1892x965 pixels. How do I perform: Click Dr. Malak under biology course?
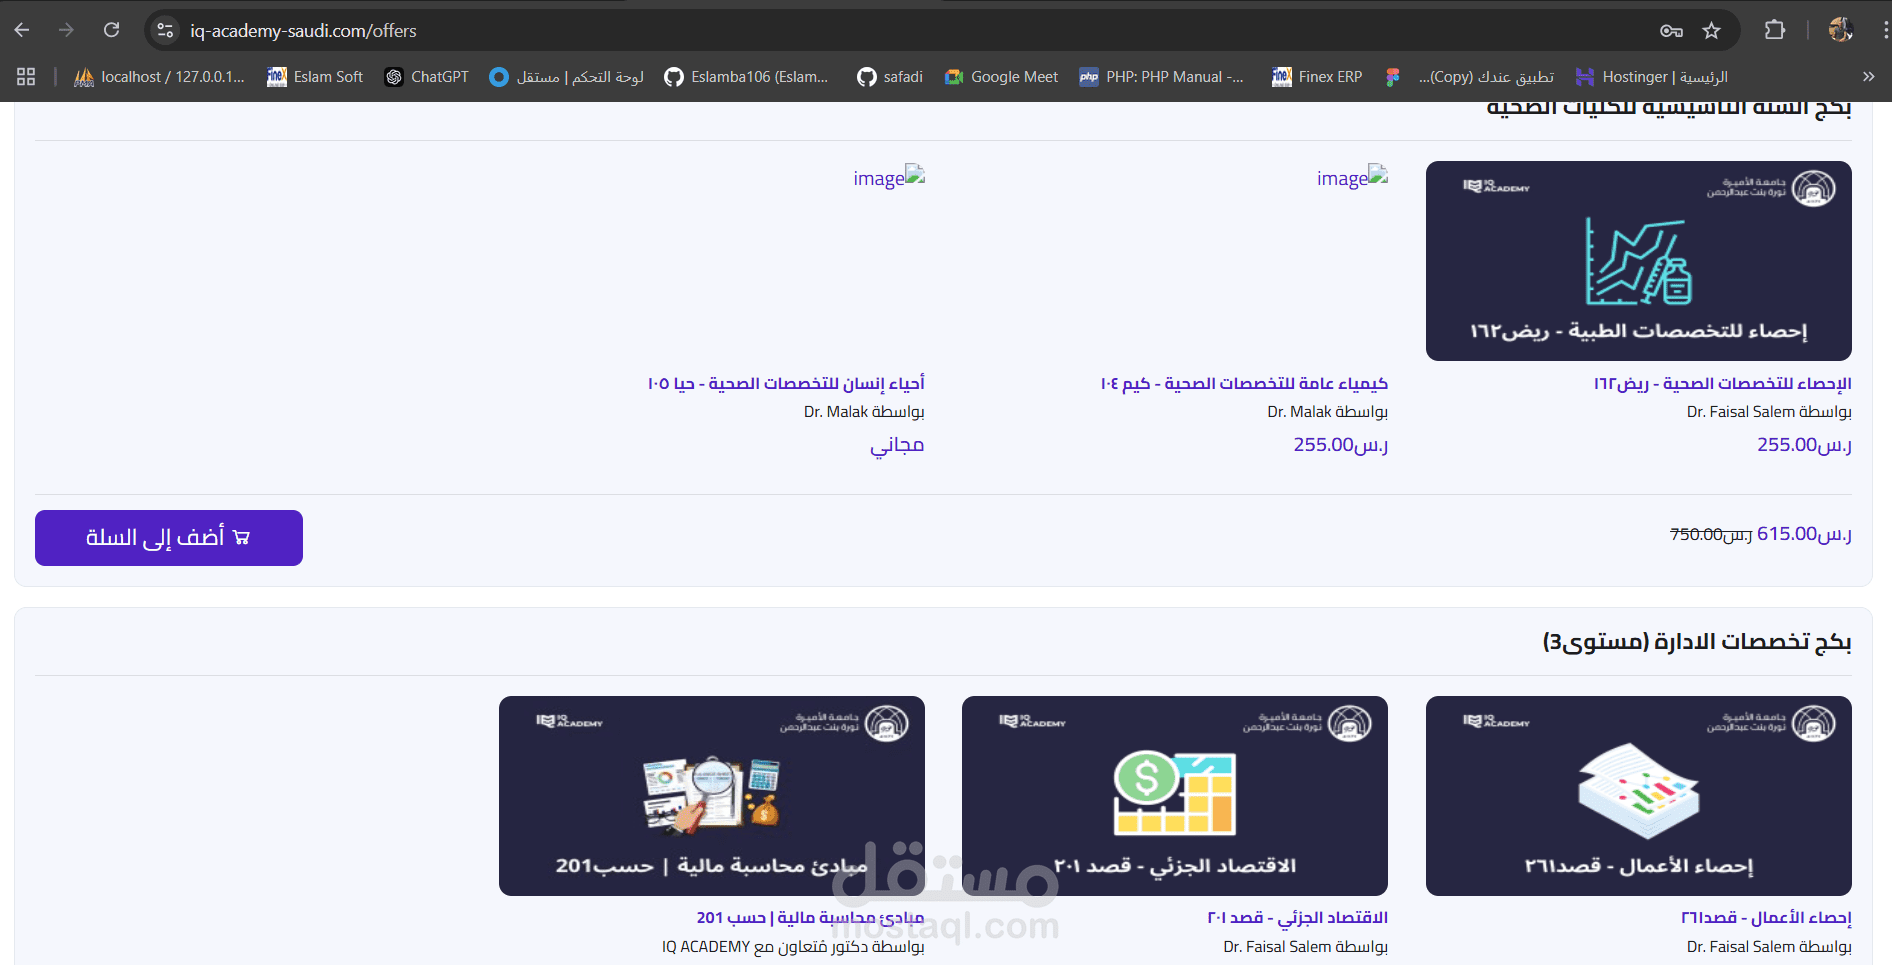click(x=864, y=412)
